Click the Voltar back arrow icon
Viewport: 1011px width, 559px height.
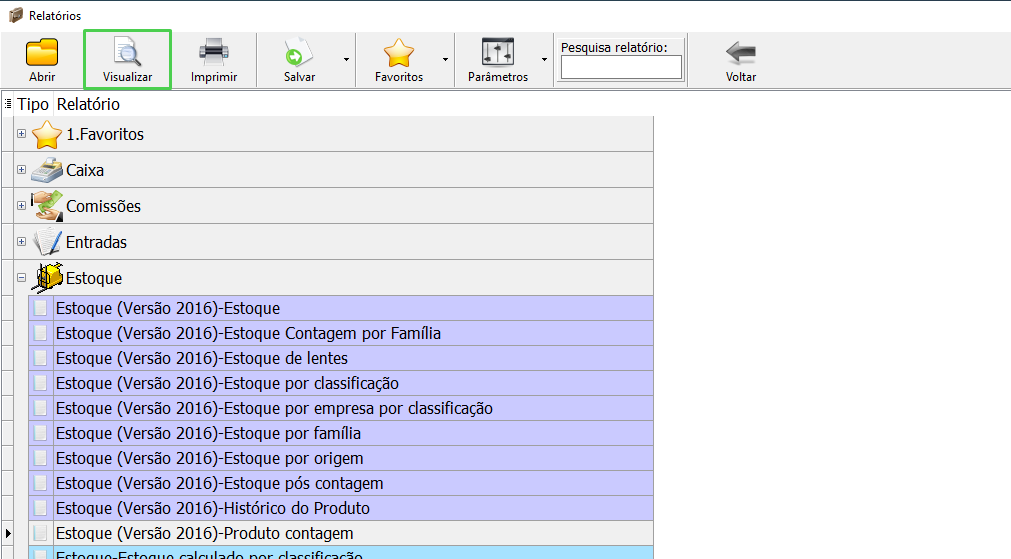click(x=740, y=53)
